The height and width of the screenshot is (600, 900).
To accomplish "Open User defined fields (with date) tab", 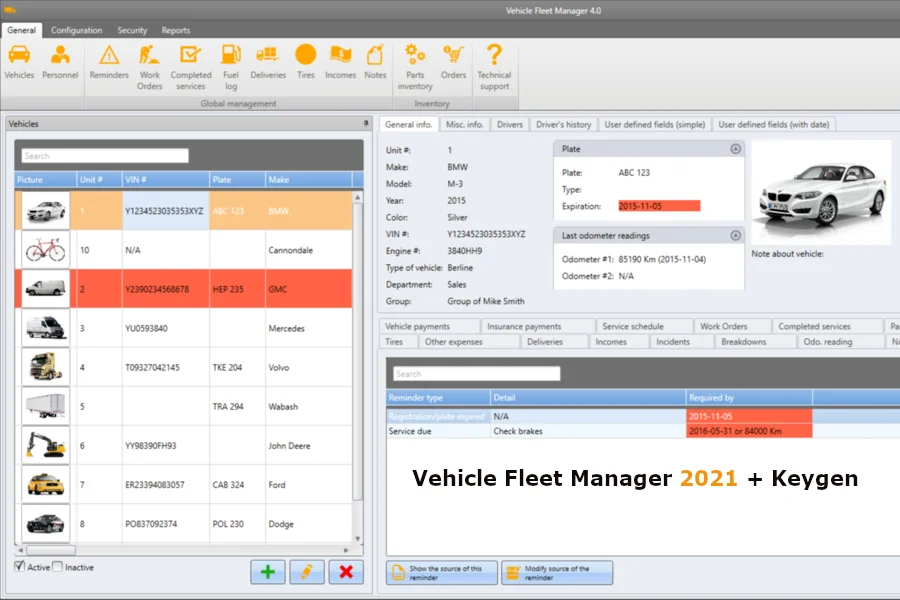I will (x=774, y=124).
